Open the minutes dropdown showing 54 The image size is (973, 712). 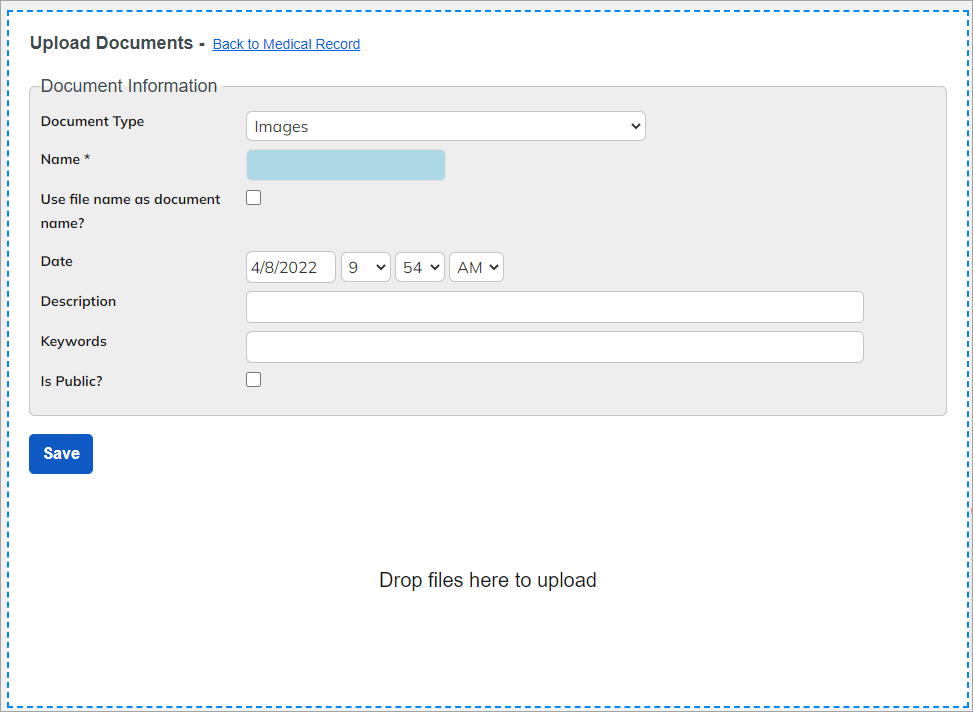click(419, 267)
